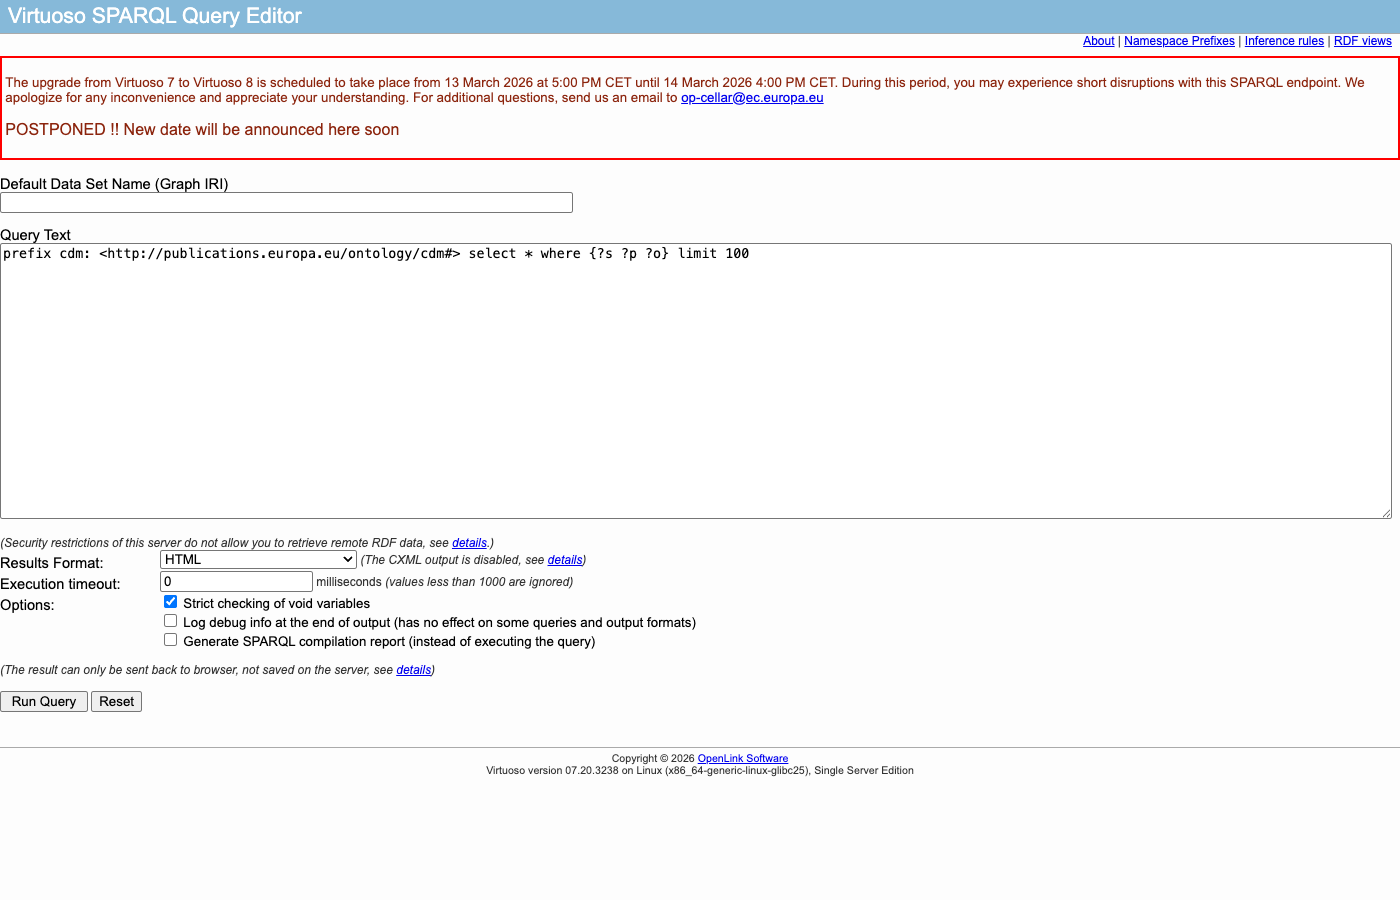Open the Inference rules link
This screenshot has height=900, width=1400.
(1284, 41)
